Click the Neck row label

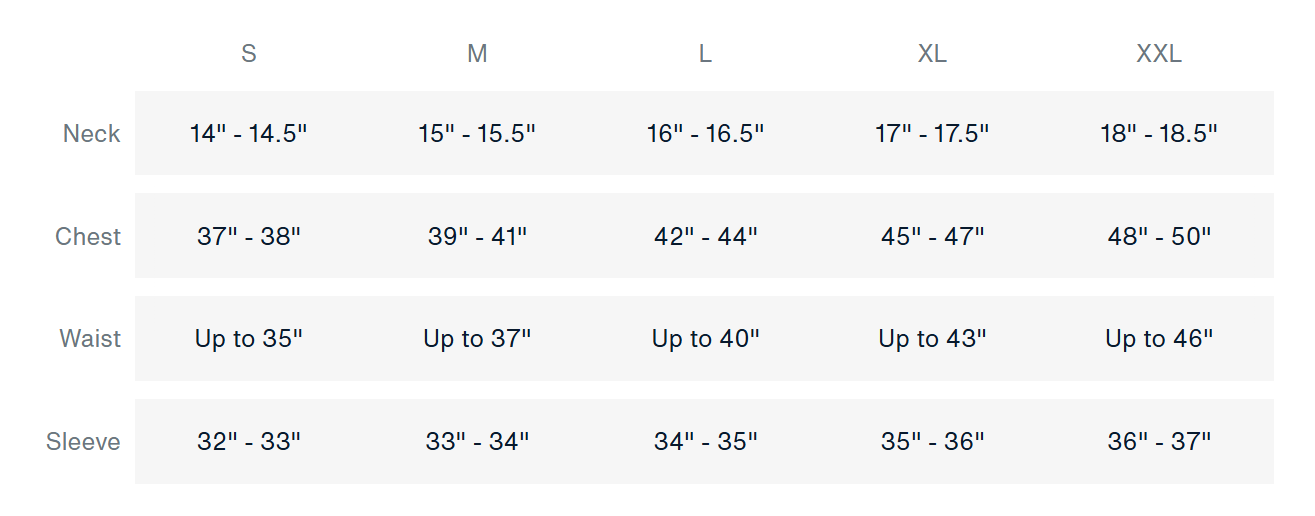(91, 134)
